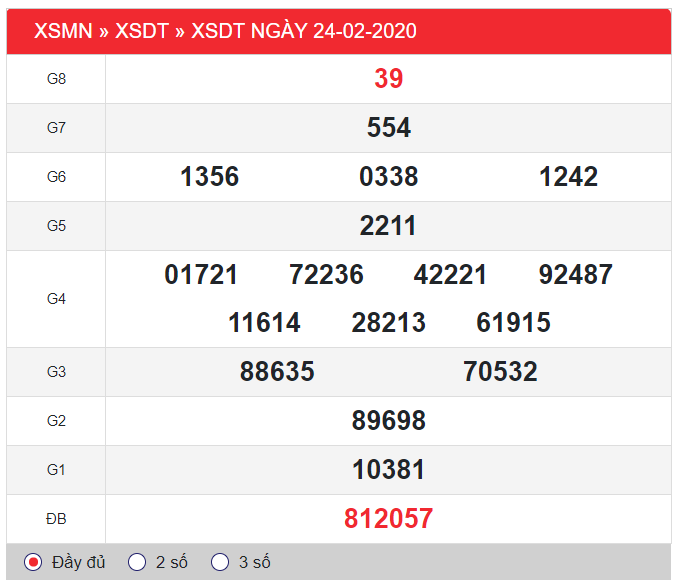
Task: Click the G6 number 0338
Action: coord(388,177)
